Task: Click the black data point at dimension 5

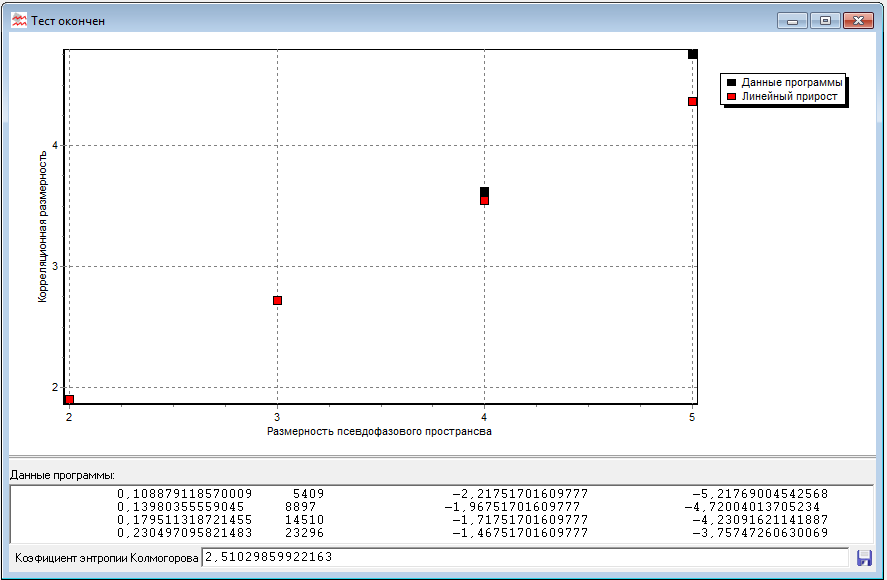Action: click(x=692, y=54)
